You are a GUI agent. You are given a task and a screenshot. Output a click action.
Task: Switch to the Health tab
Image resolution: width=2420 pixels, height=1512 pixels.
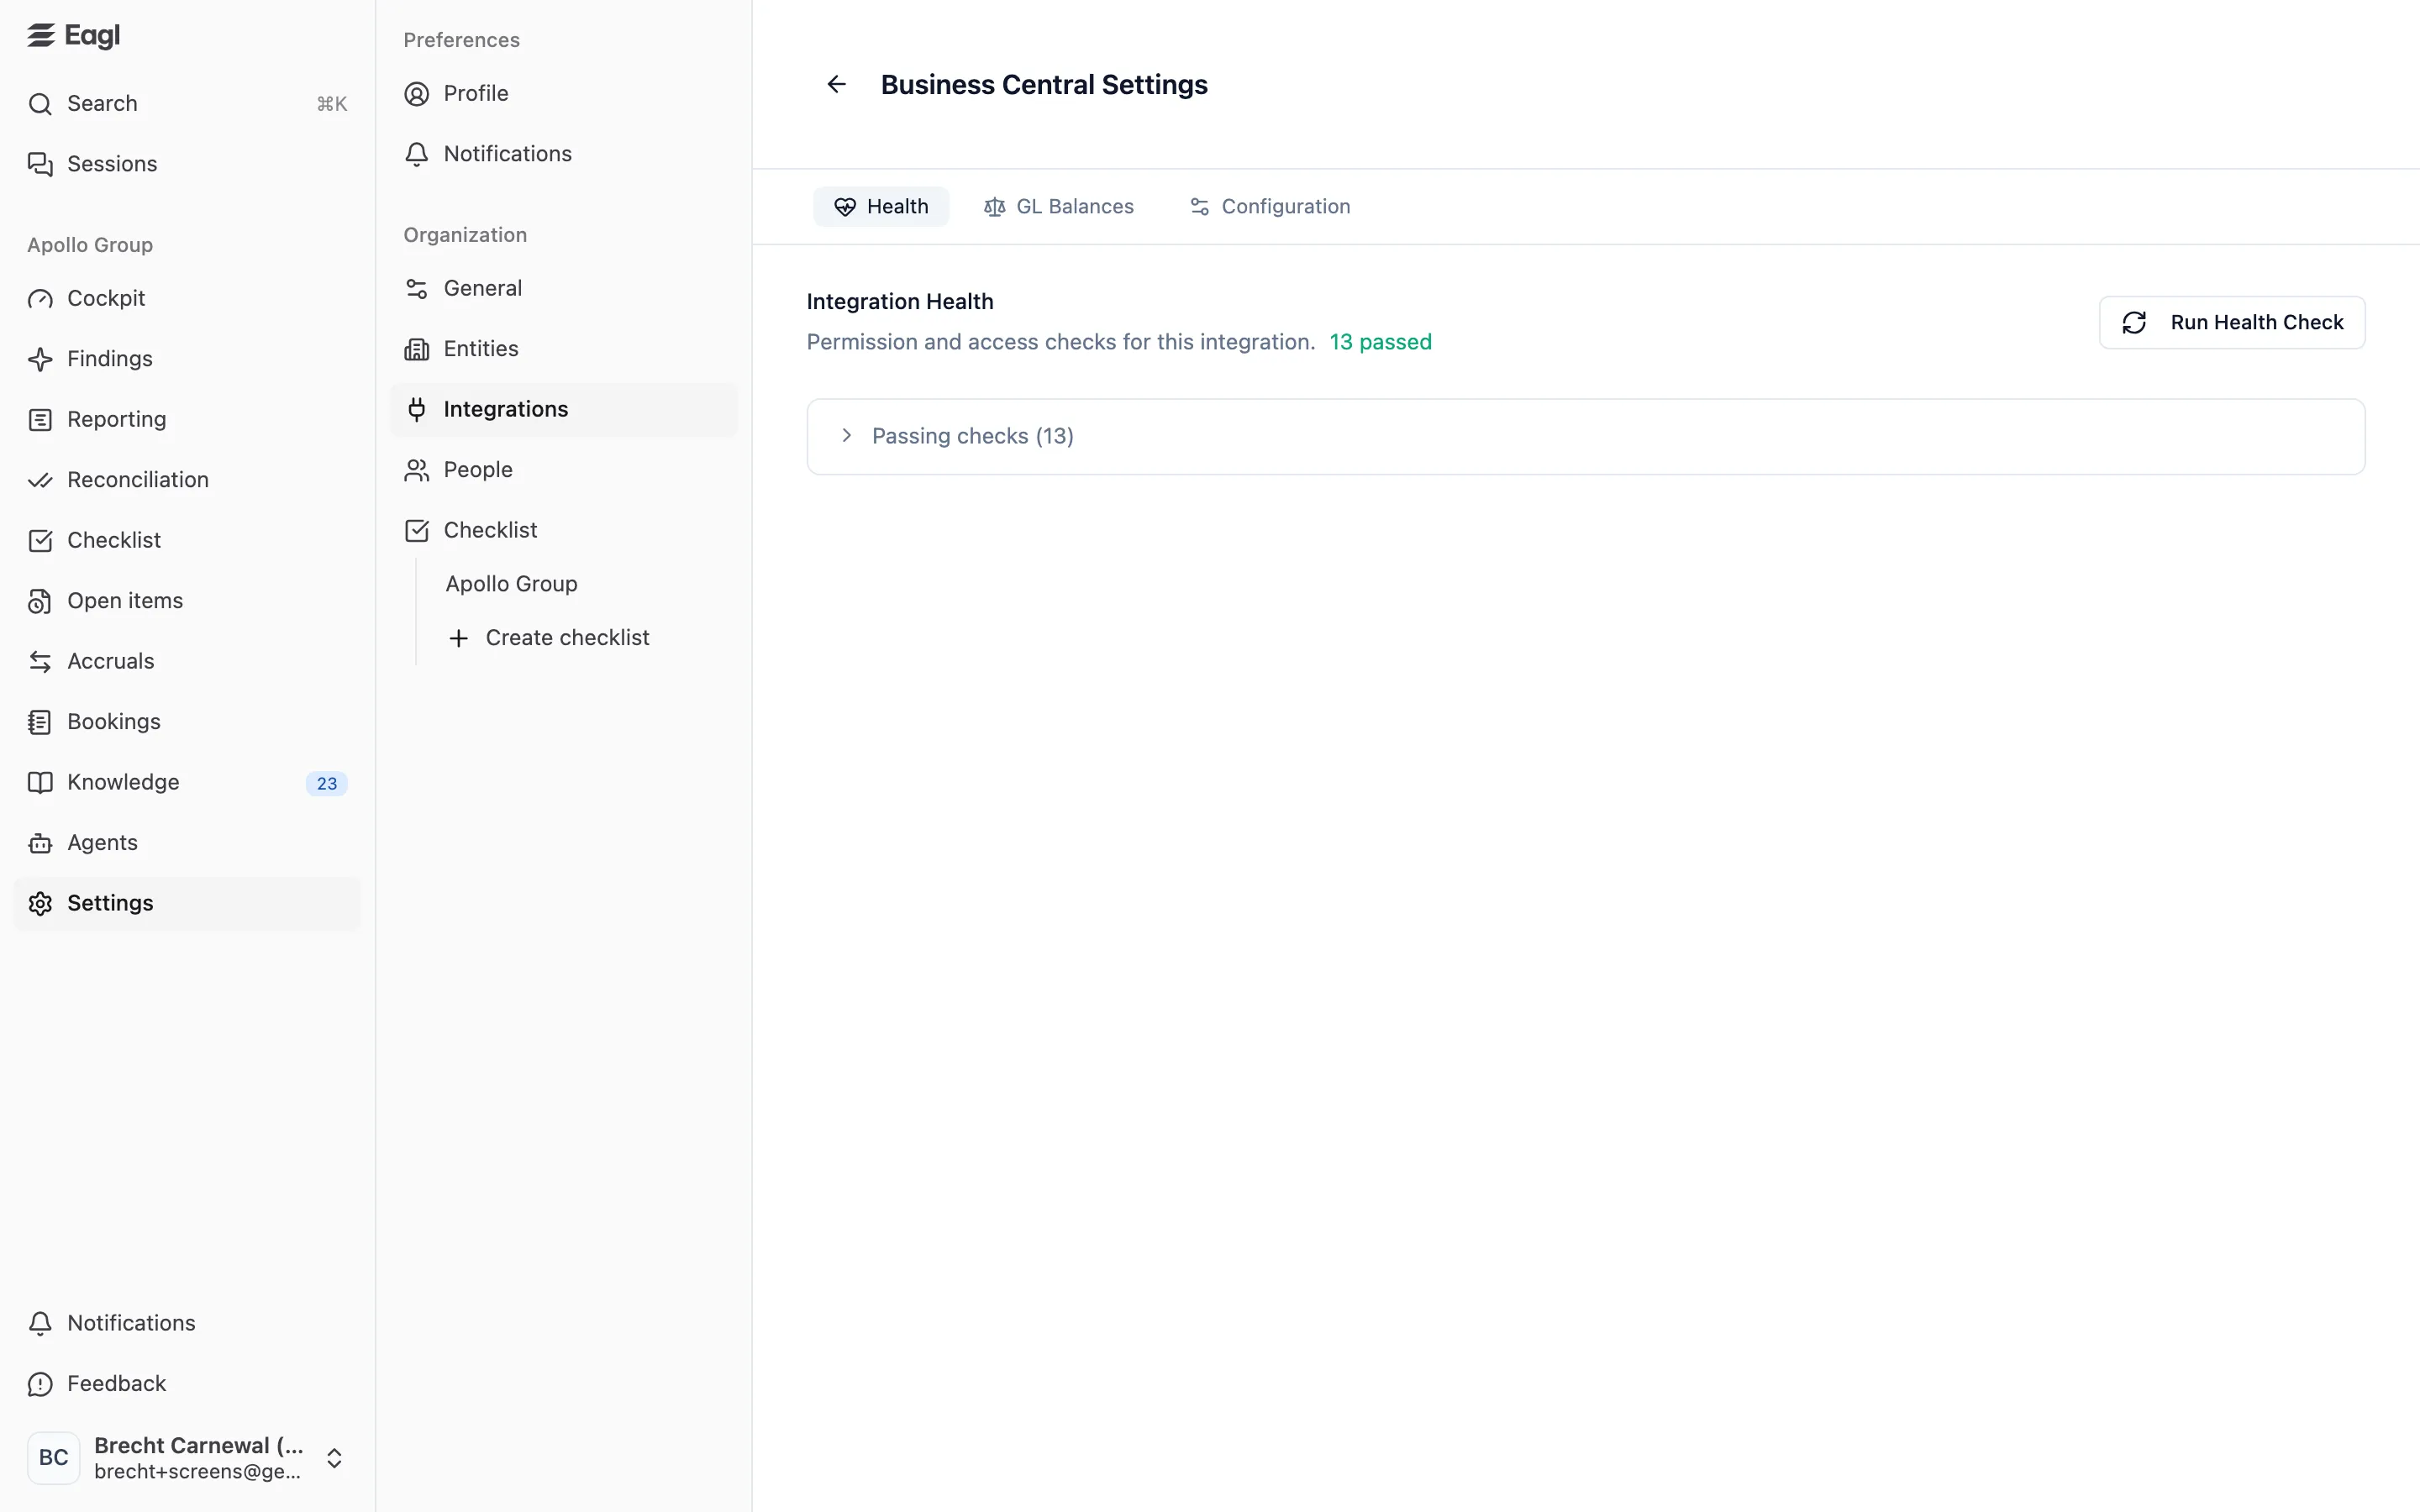[881, 207]
